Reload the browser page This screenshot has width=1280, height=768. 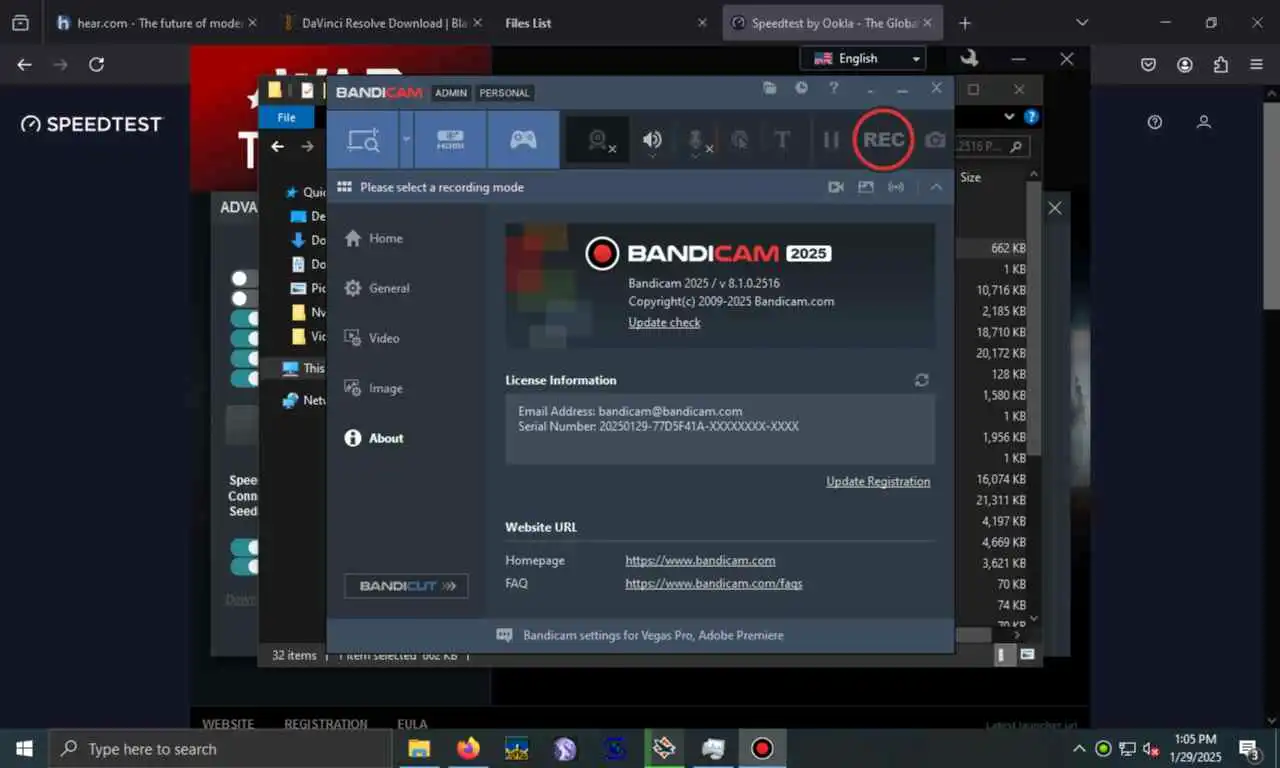[x=96, y=64]
